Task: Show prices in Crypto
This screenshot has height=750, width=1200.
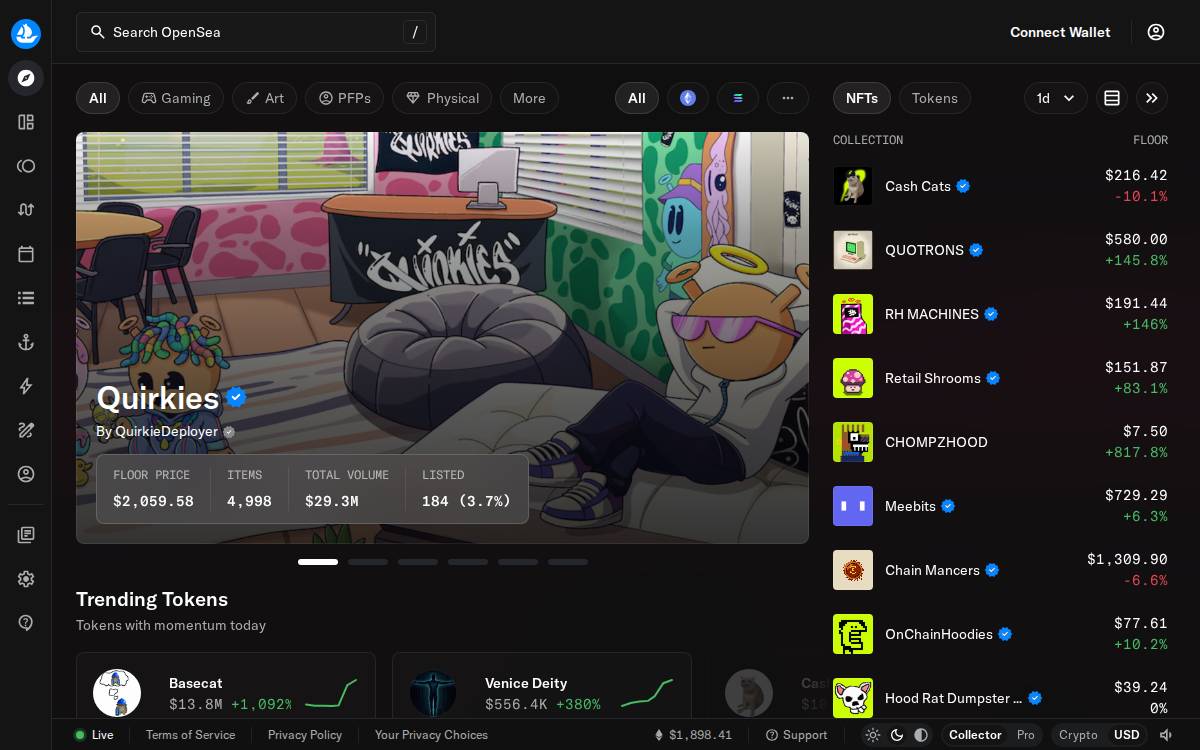Action: [x=1078, y=735]
